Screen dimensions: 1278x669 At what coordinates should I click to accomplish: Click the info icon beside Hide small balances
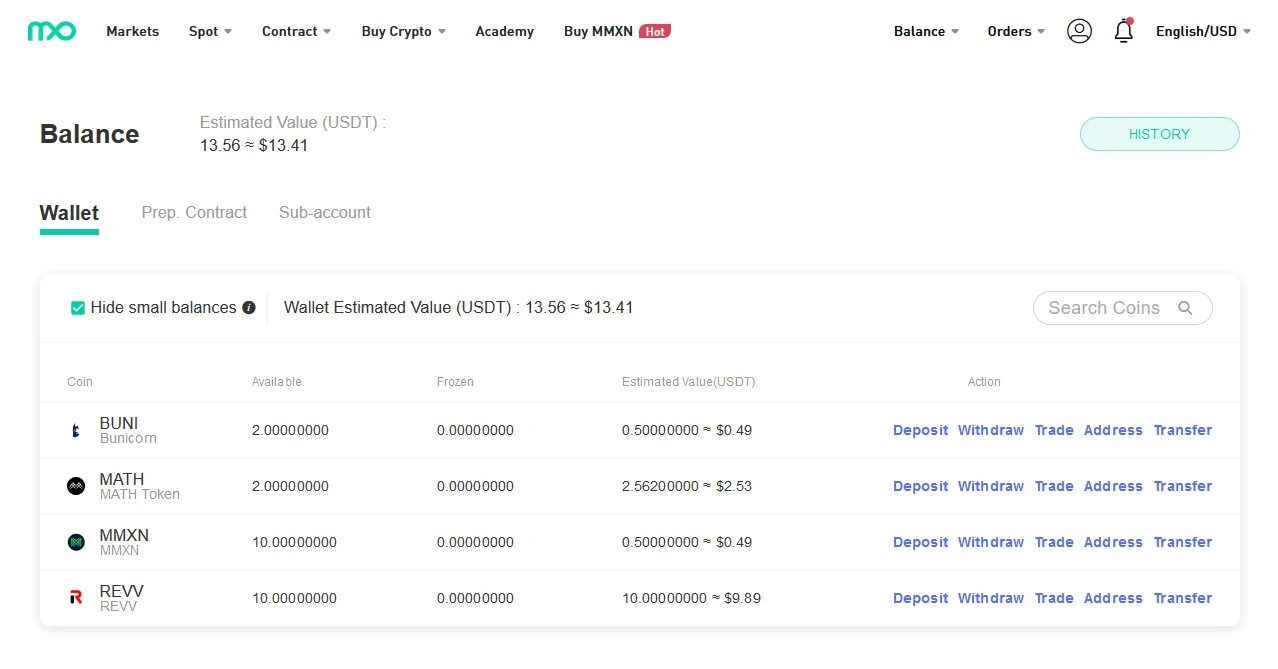coord(249,308)
